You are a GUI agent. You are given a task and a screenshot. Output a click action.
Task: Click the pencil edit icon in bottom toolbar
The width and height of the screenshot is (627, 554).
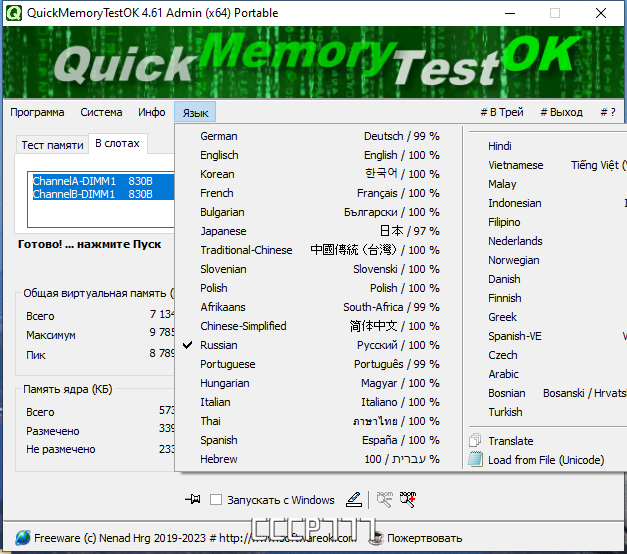click(354, 499)
